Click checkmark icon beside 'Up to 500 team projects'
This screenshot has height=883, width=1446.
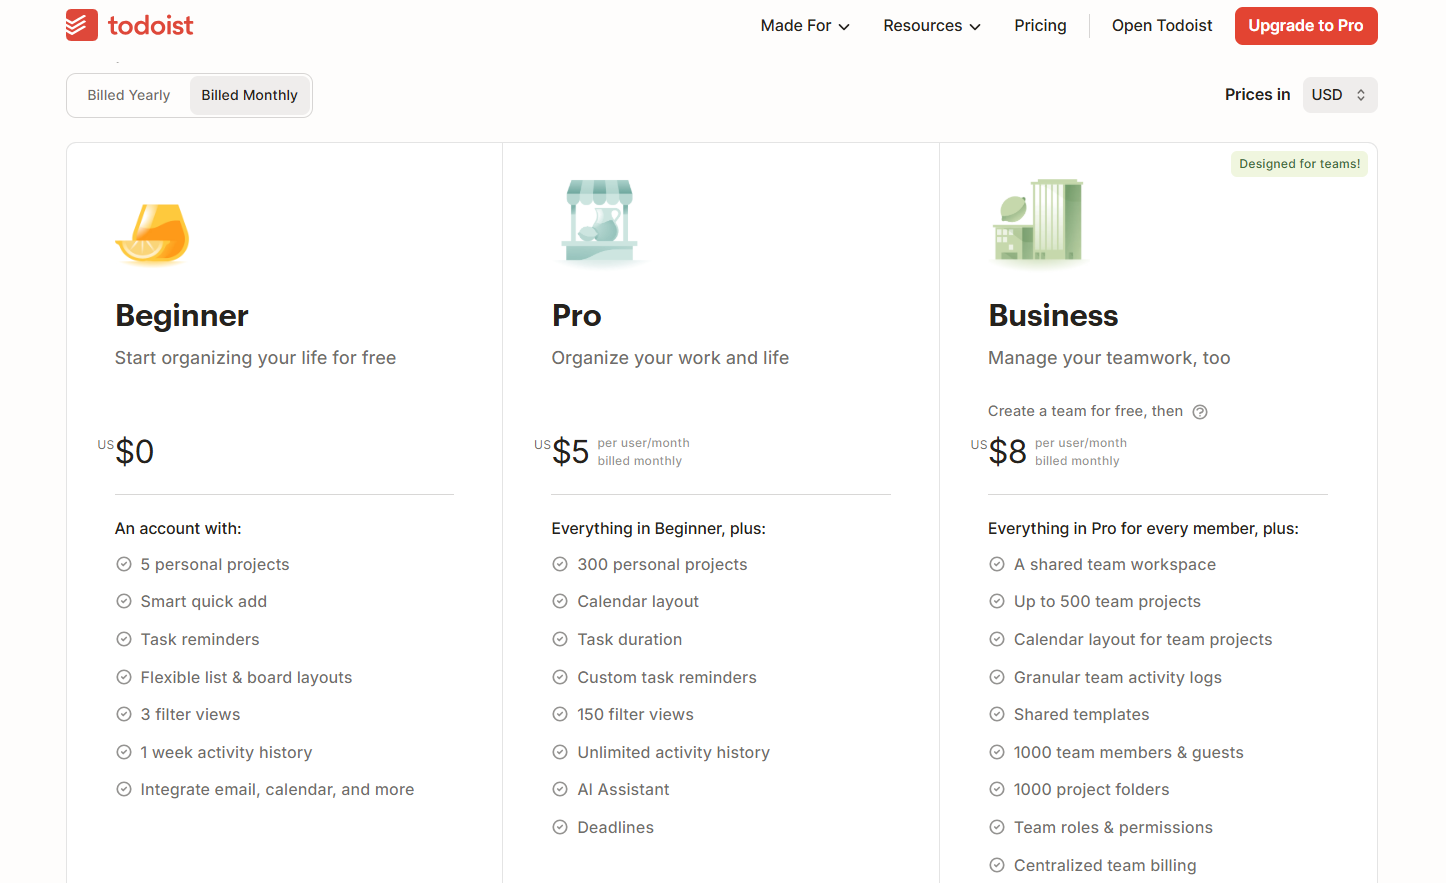(997, 601)
